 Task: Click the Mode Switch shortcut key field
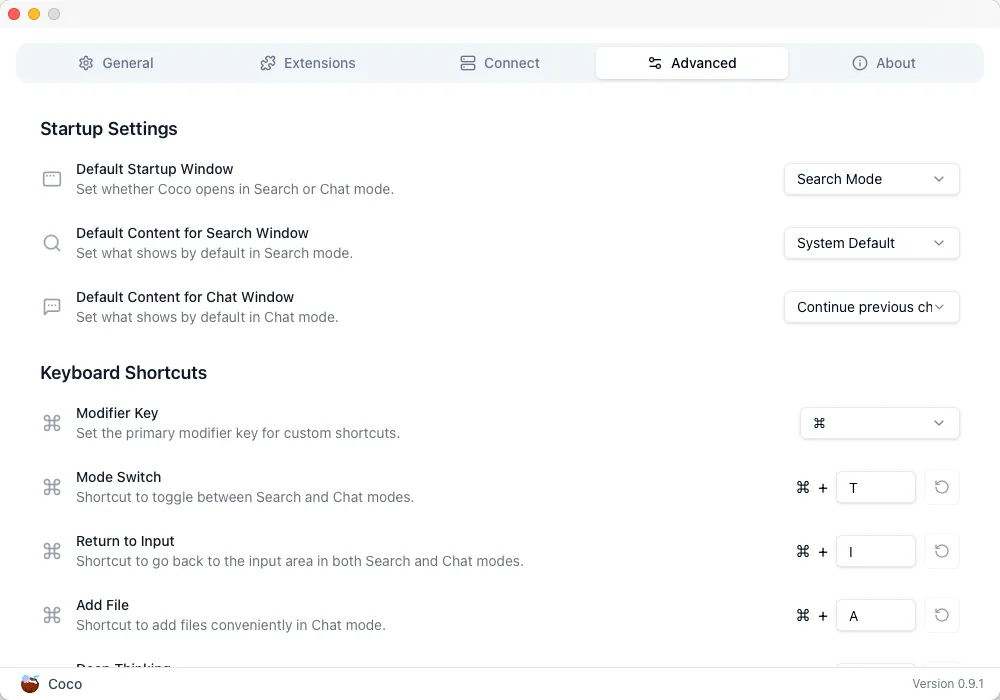[x=875, y=487]
